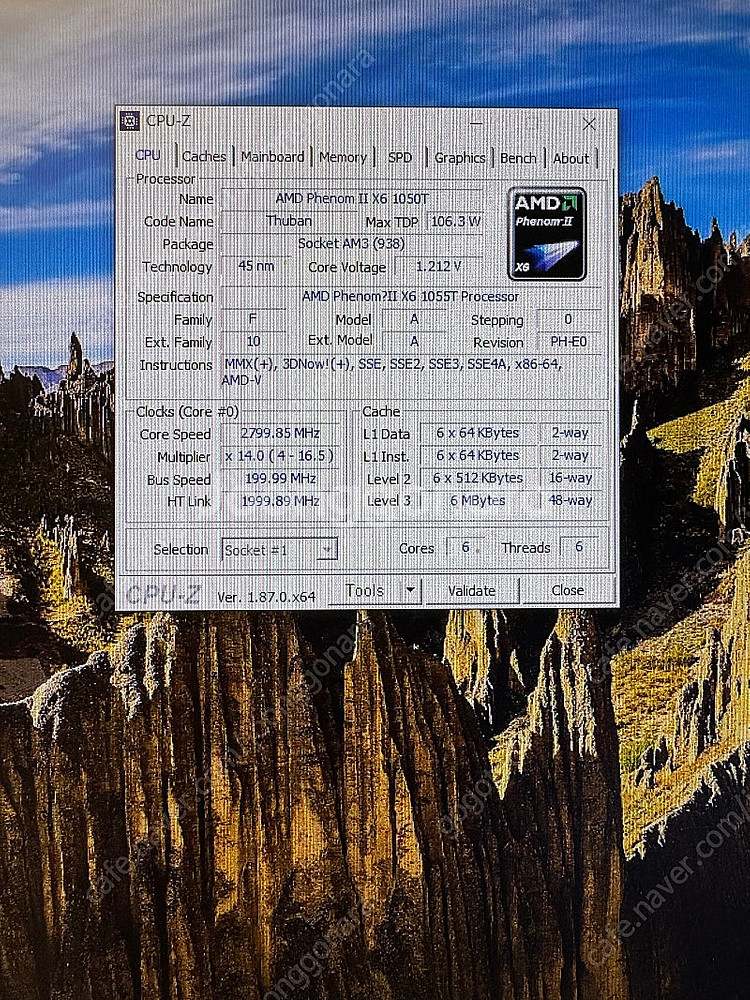750x1000 pixels.
Task: Click the Code Name value Thuban
Action: (289, 221)
